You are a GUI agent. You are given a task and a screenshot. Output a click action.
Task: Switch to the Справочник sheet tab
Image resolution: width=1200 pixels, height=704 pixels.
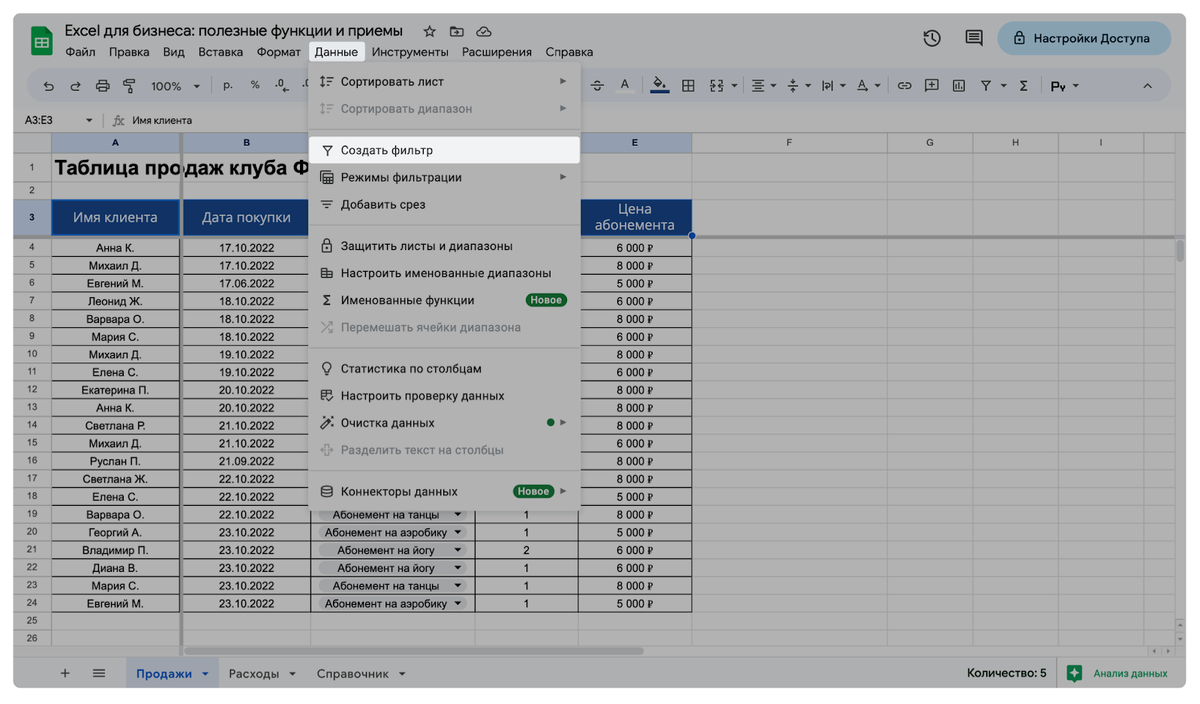click(x=352, y=674)
